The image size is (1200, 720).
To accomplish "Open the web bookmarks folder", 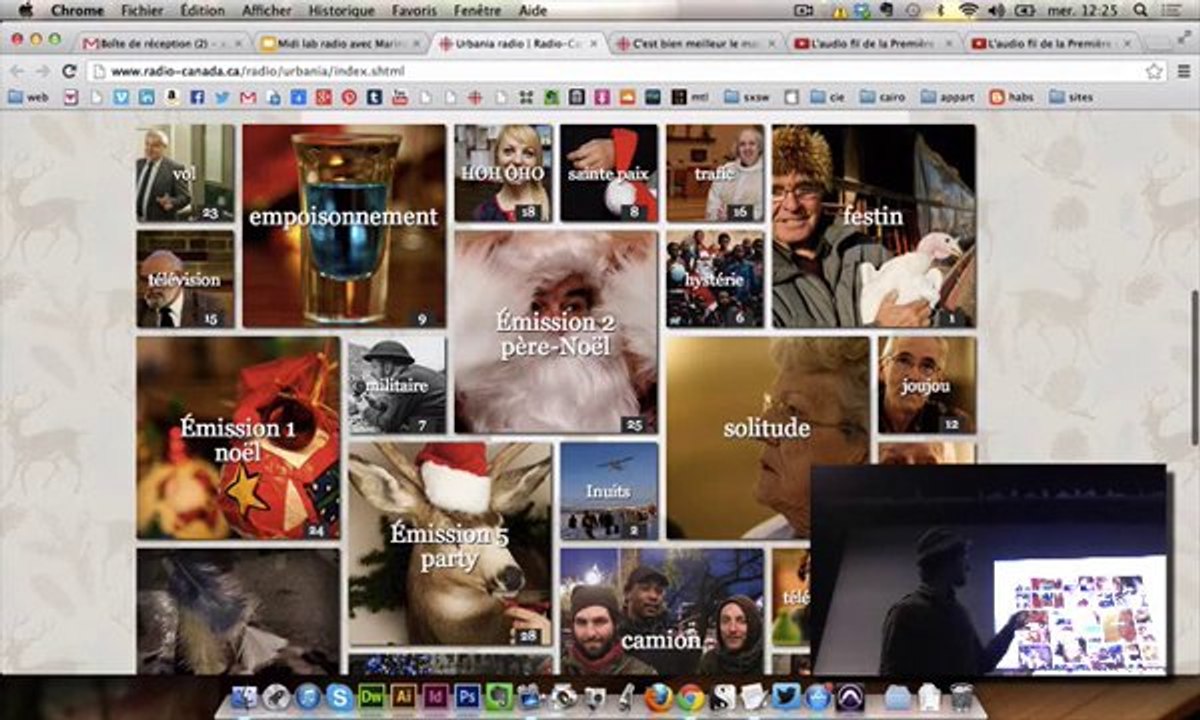I will point(28,97).
